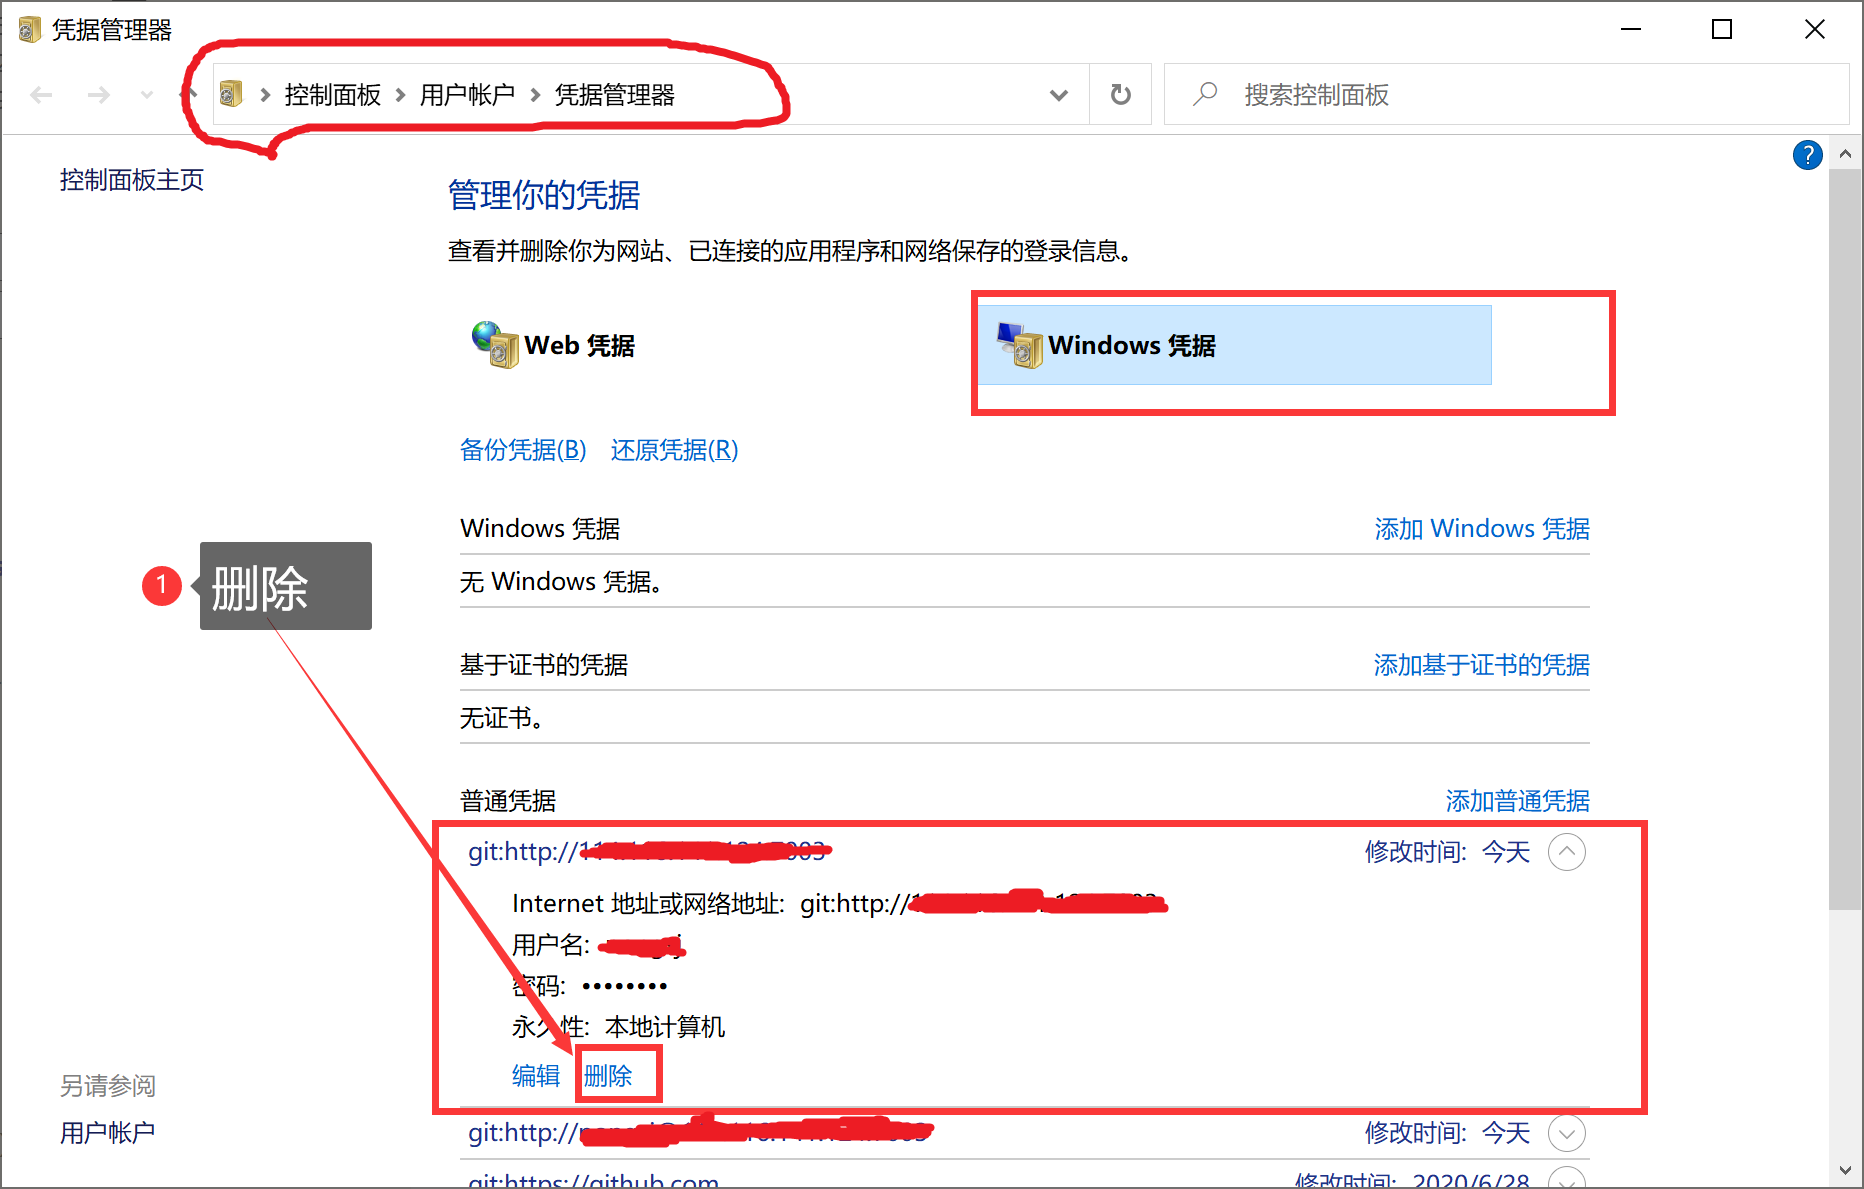
Task: Click the scrollbar down arrow
Action: pos(1845,1170)
